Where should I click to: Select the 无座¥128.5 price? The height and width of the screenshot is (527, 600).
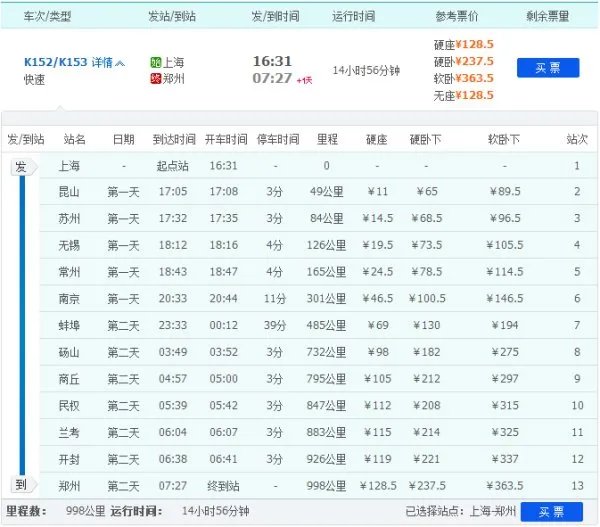point(463,95)
